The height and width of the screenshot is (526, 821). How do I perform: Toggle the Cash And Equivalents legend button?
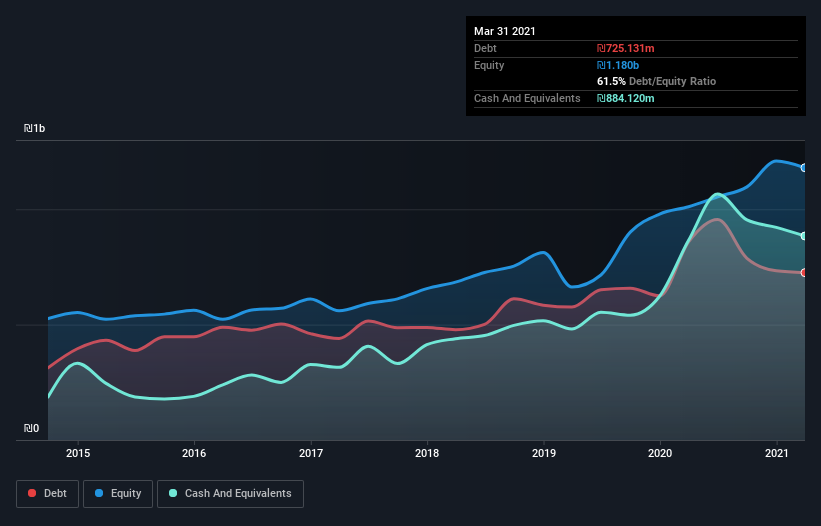pos(230,494)
